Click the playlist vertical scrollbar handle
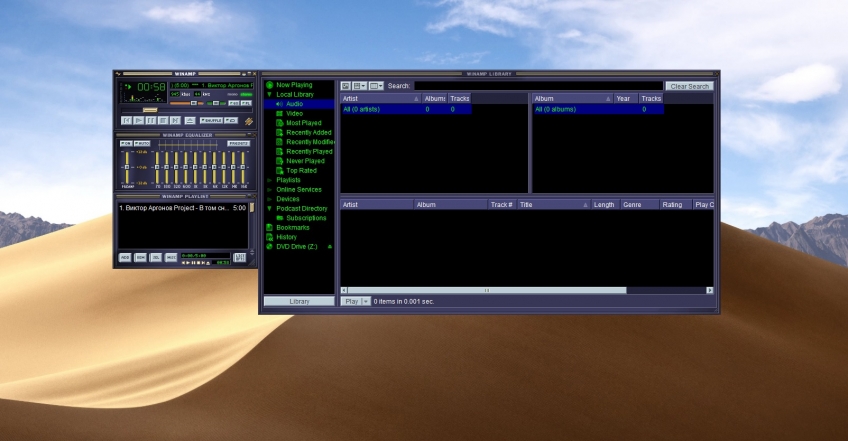 [x=252, y=207]
